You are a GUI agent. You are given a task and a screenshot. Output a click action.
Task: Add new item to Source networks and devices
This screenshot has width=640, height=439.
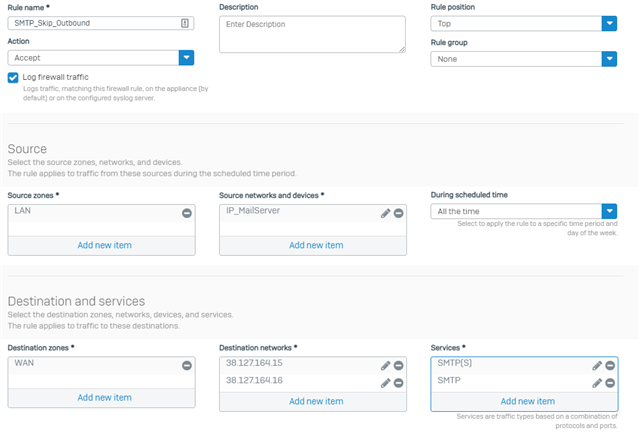pyautogui.click(x=316, y=245)
